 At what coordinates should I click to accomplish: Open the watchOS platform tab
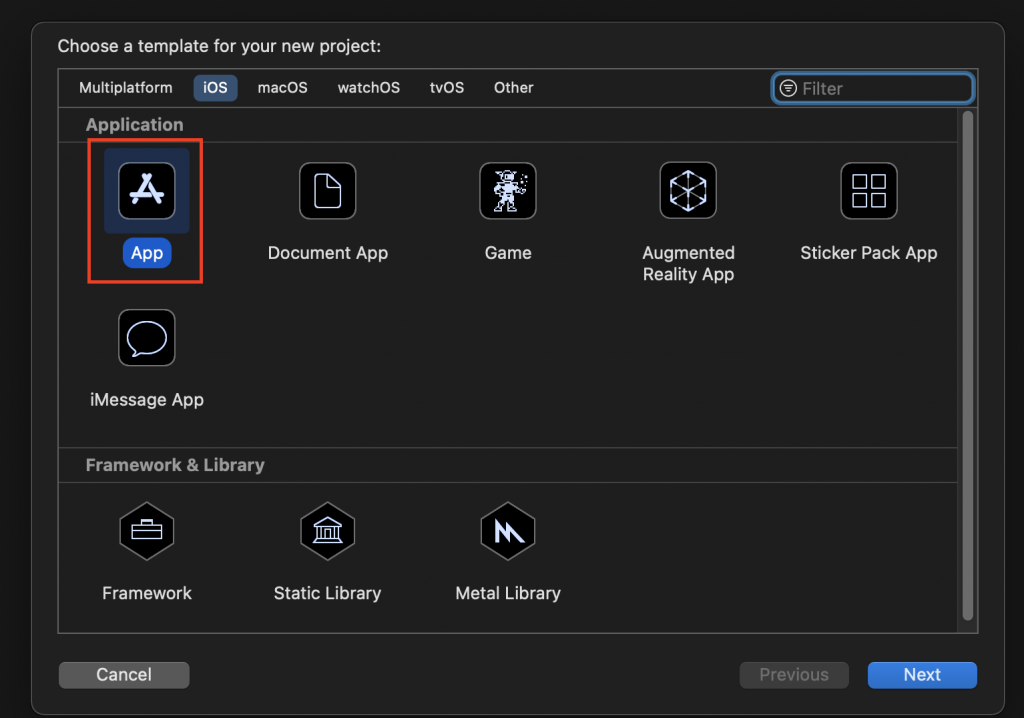[x=368, y=88]
